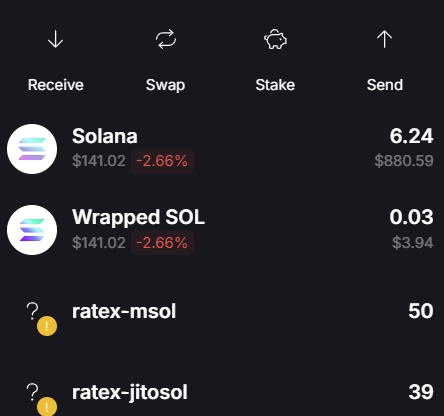Click the ratex-msol yellow warning badge
Viewport: 444px width, 416px height.
[47, 326]
